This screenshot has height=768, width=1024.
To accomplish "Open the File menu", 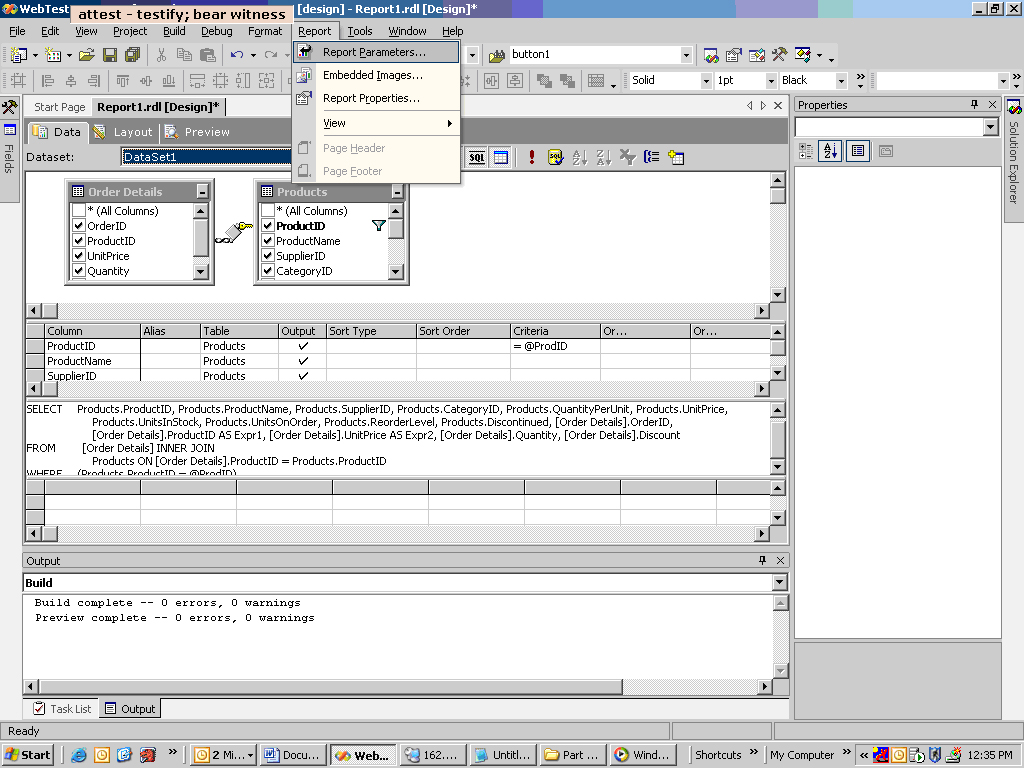I will [x=17, y=31].
